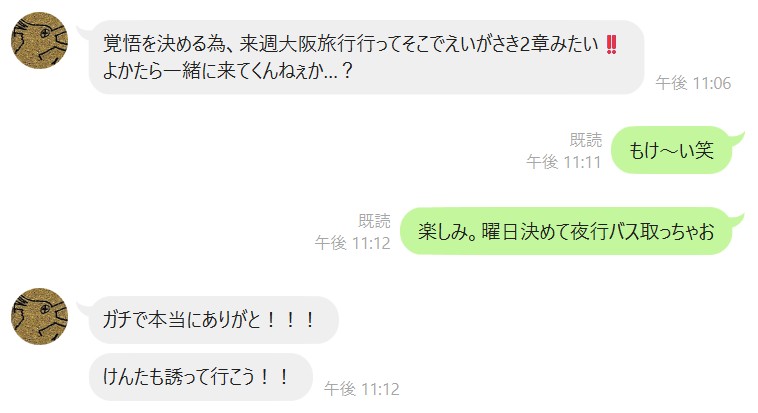Click the 午後 11:06 timestamp

click(x=693, y=83)
